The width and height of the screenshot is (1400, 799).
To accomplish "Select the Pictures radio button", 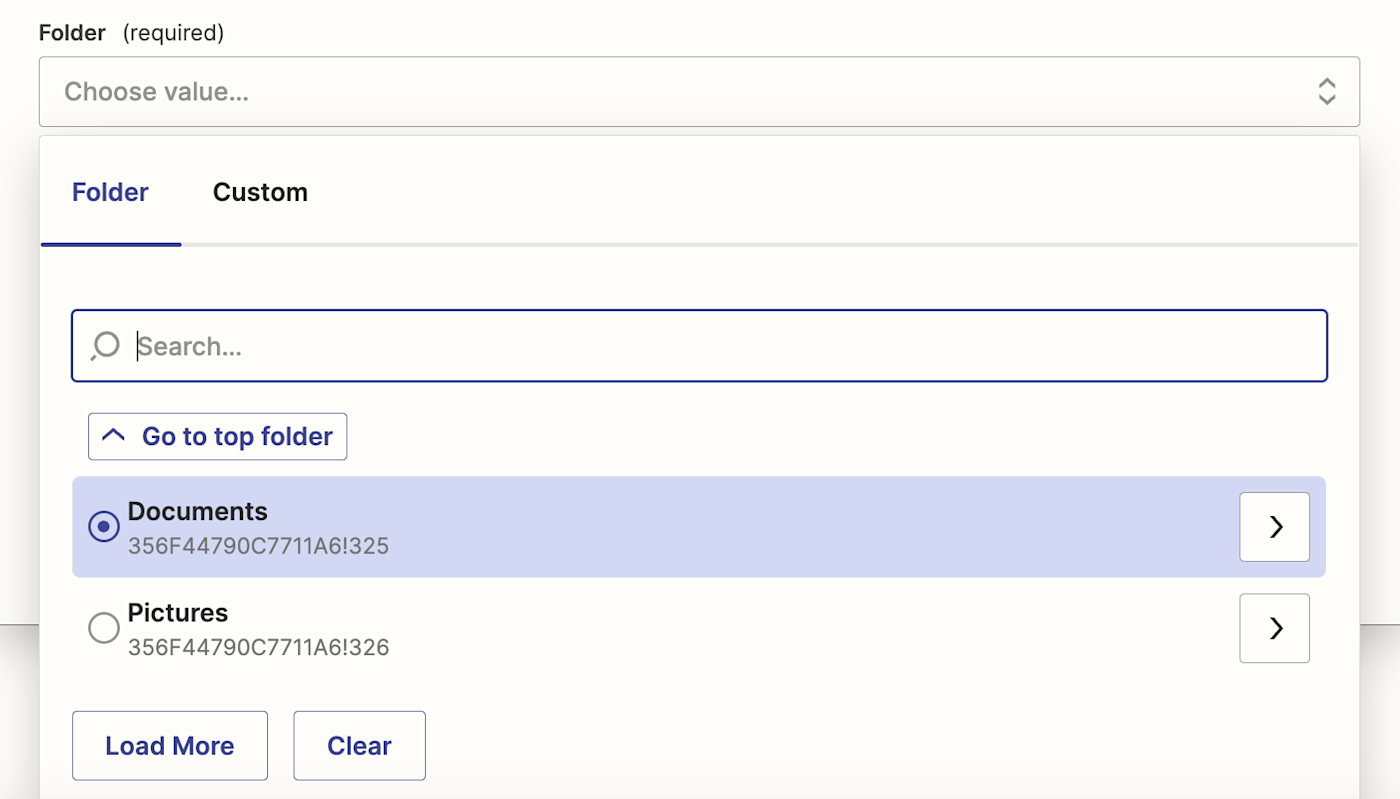I will (104, 628).
